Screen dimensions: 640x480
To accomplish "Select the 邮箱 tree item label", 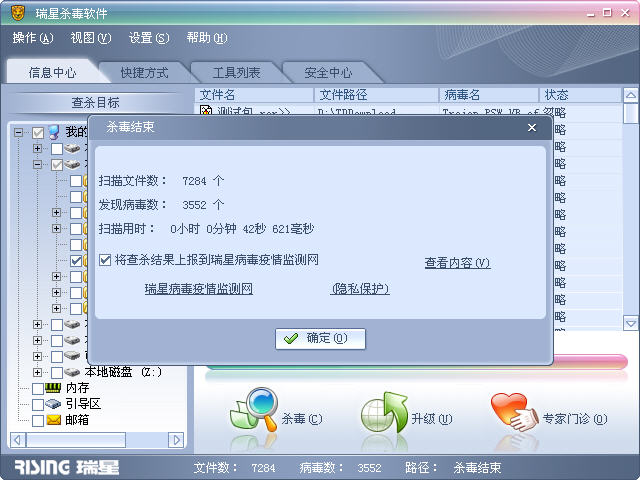I will pyautogui.click(x=77, y=420).
